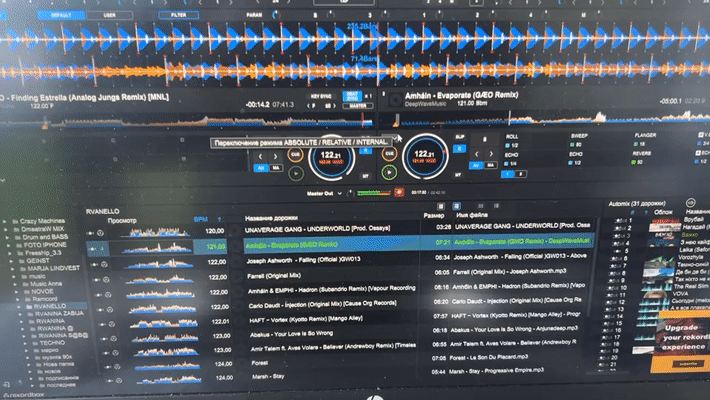710x400 pixels.
Task: Switch deck 2 loop mode to MA
Action: click(x=490, y=166)
